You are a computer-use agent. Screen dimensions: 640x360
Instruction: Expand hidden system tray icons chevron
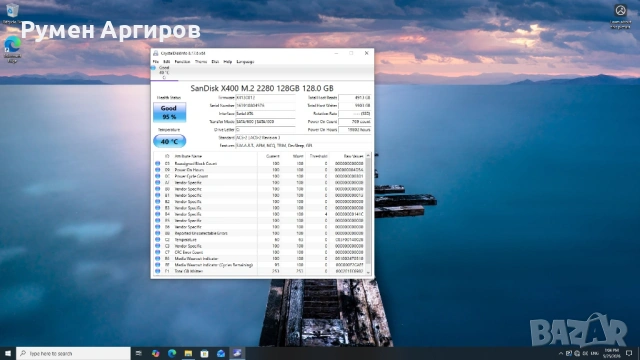pos(561,353)
